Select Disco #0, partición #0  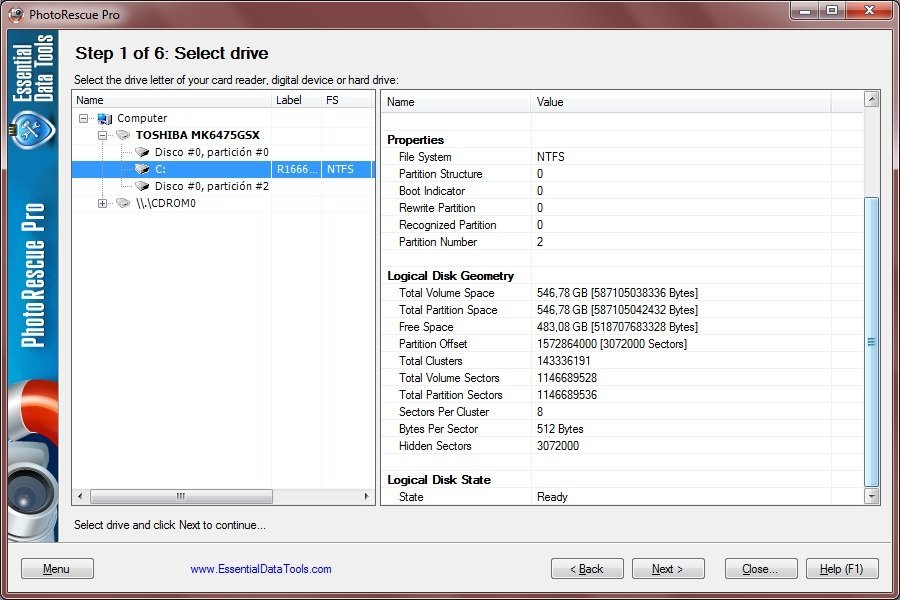(211, 152)
